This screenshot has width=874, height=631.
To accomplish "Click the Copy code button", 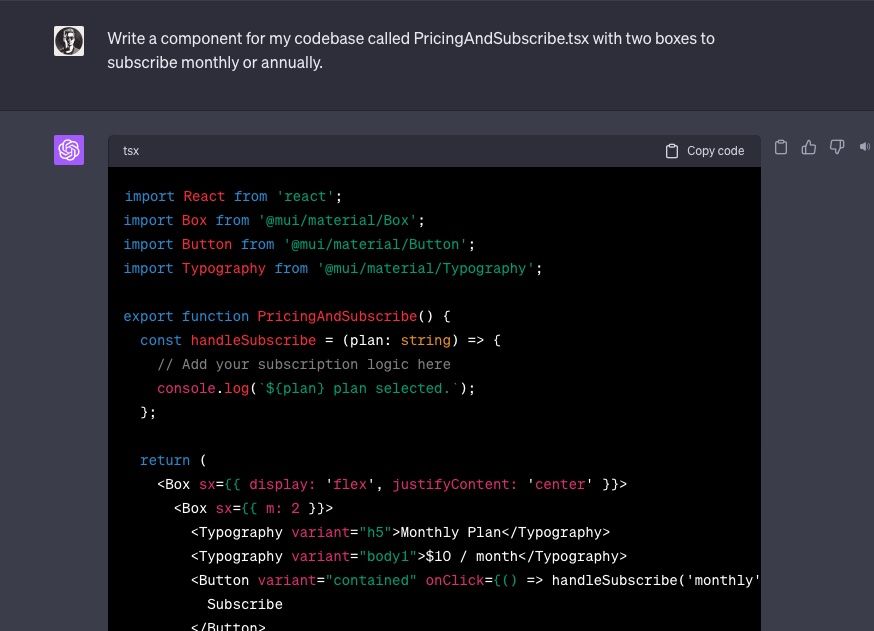I will (705, 151).
